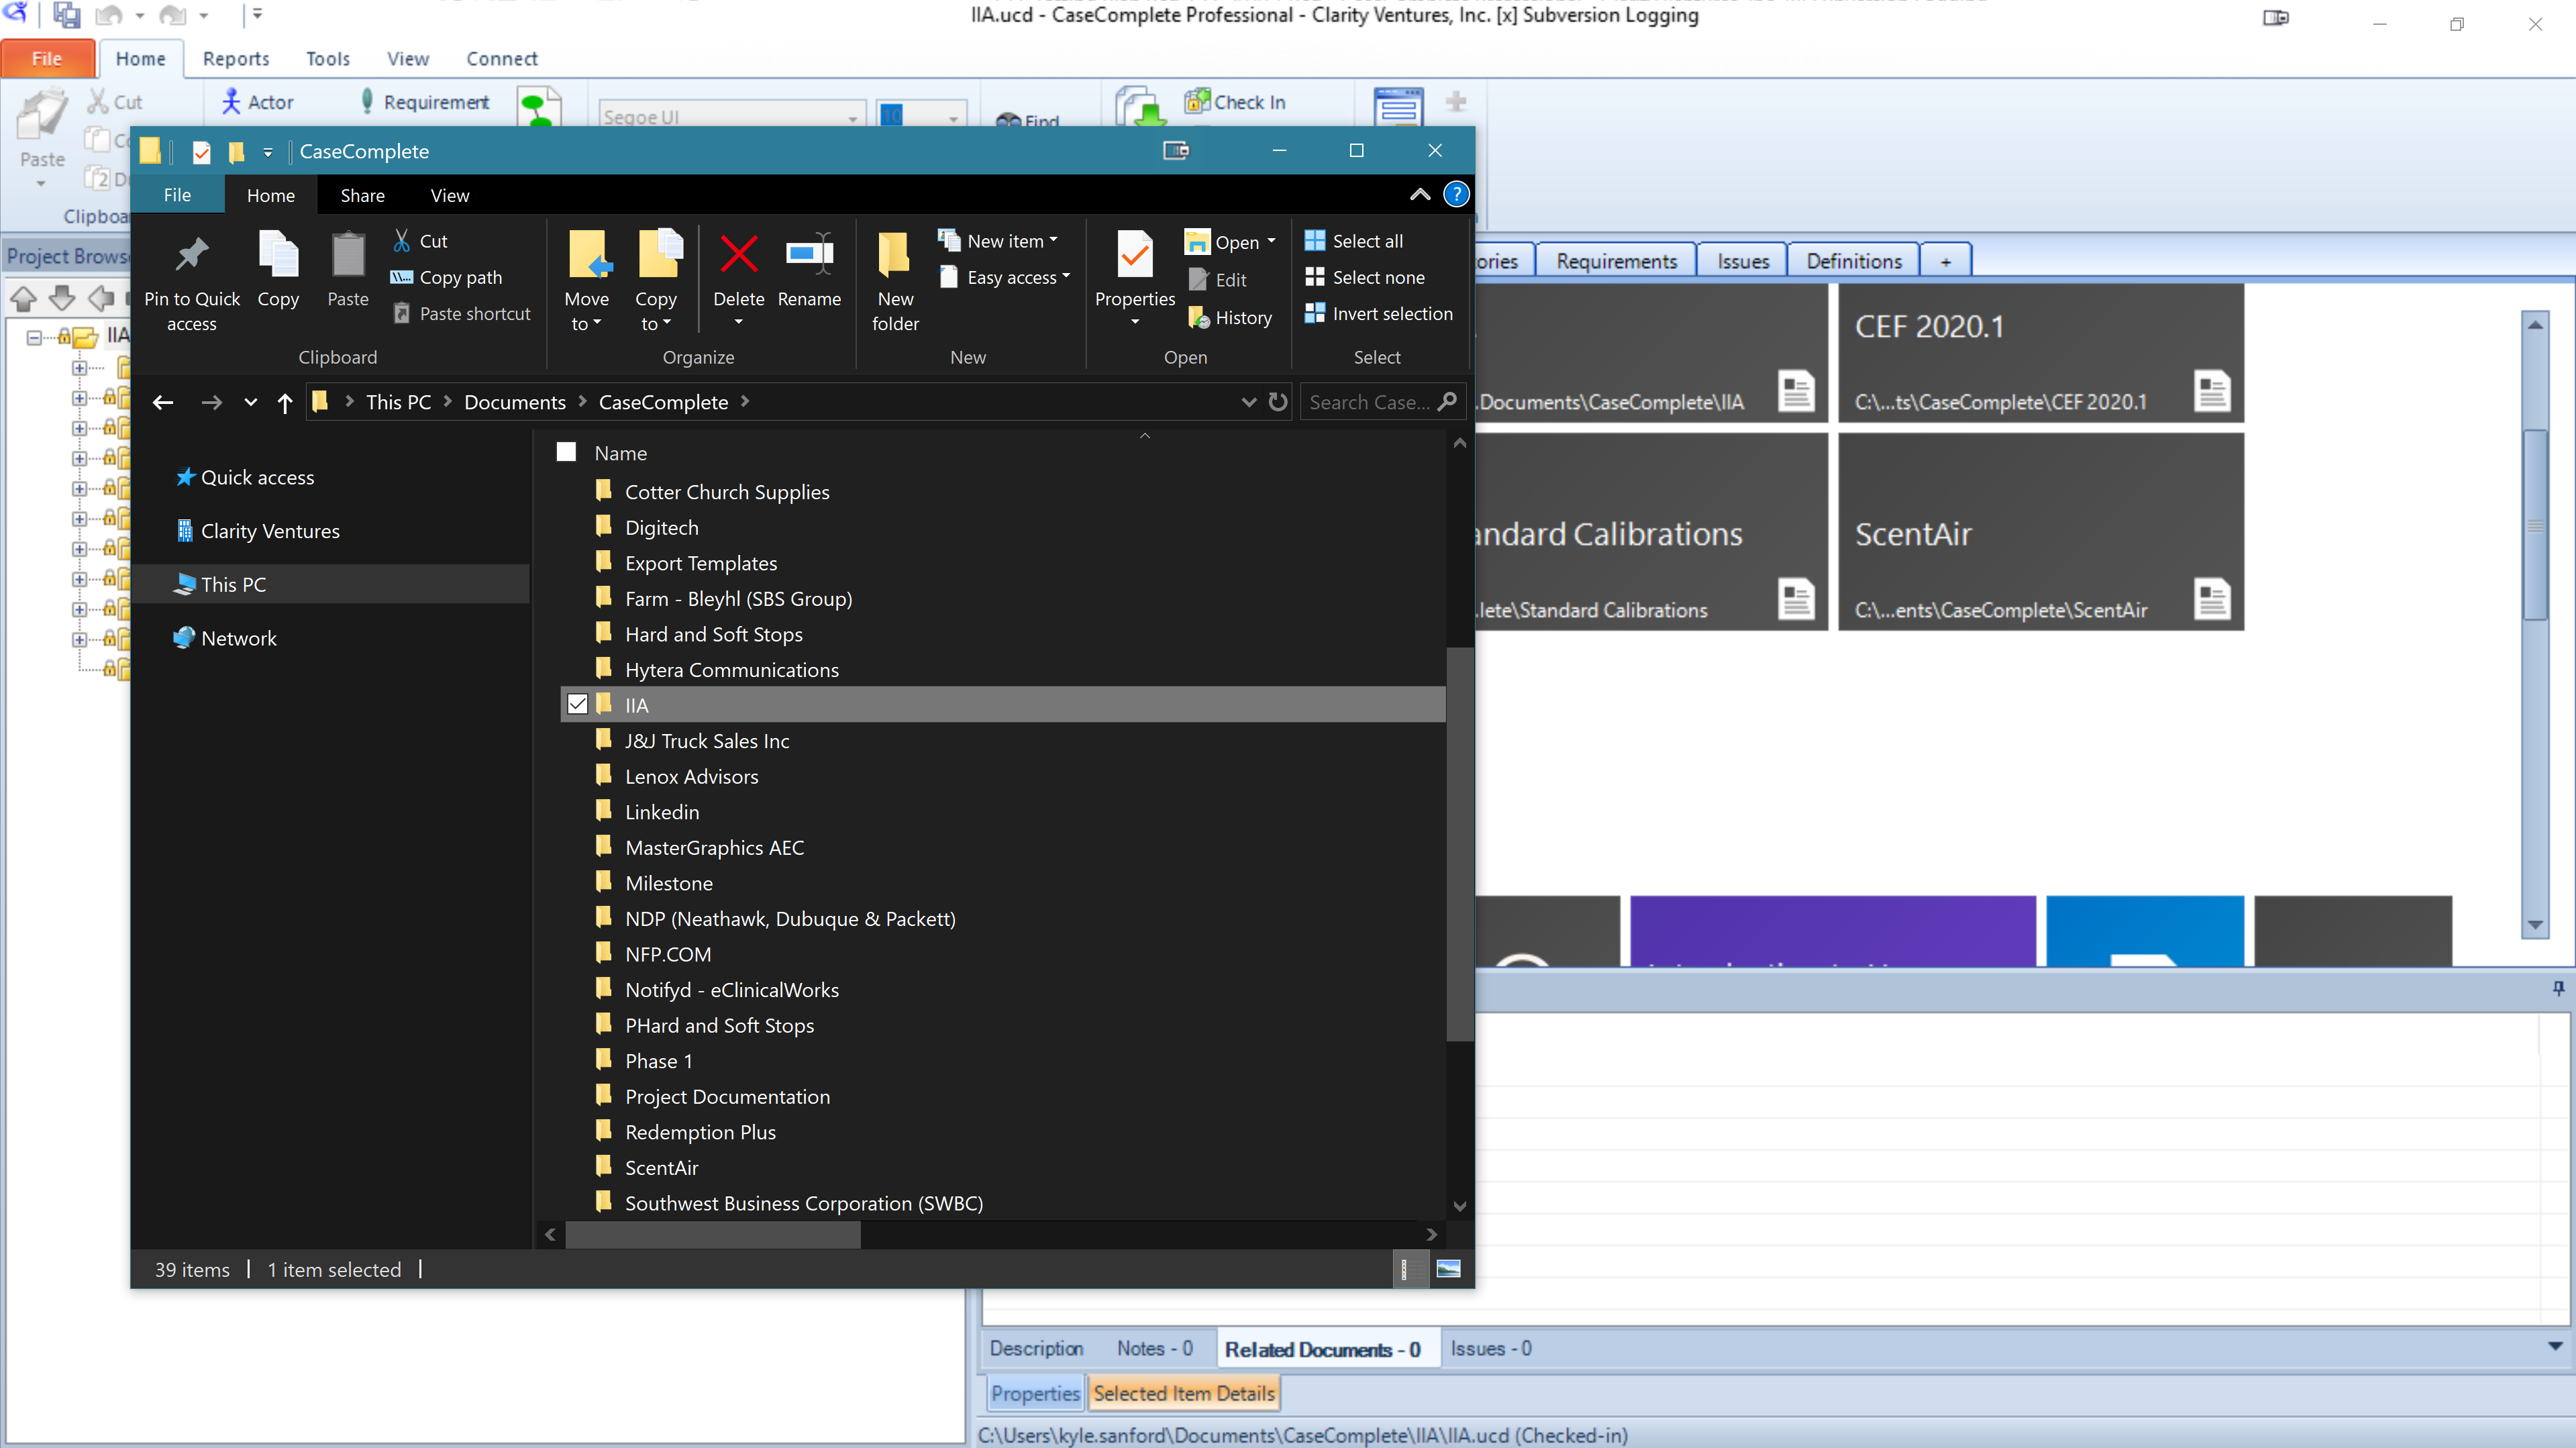Switch to large icons view in Explorer status bar
This screenshot has height=1448, width=2576.
(1448, 1269)
